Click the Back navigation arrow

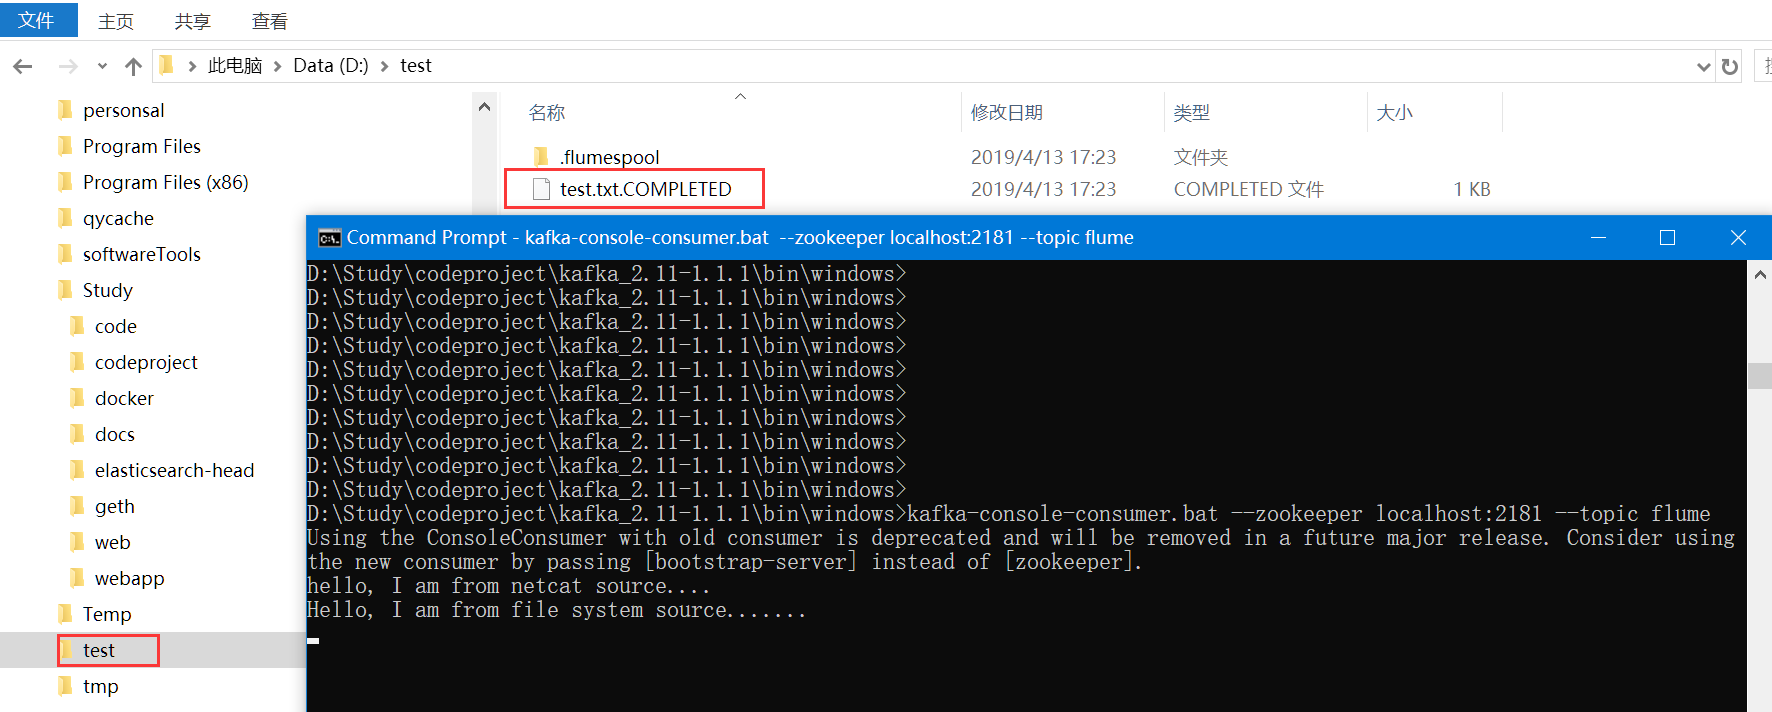(x=23, y=66)
